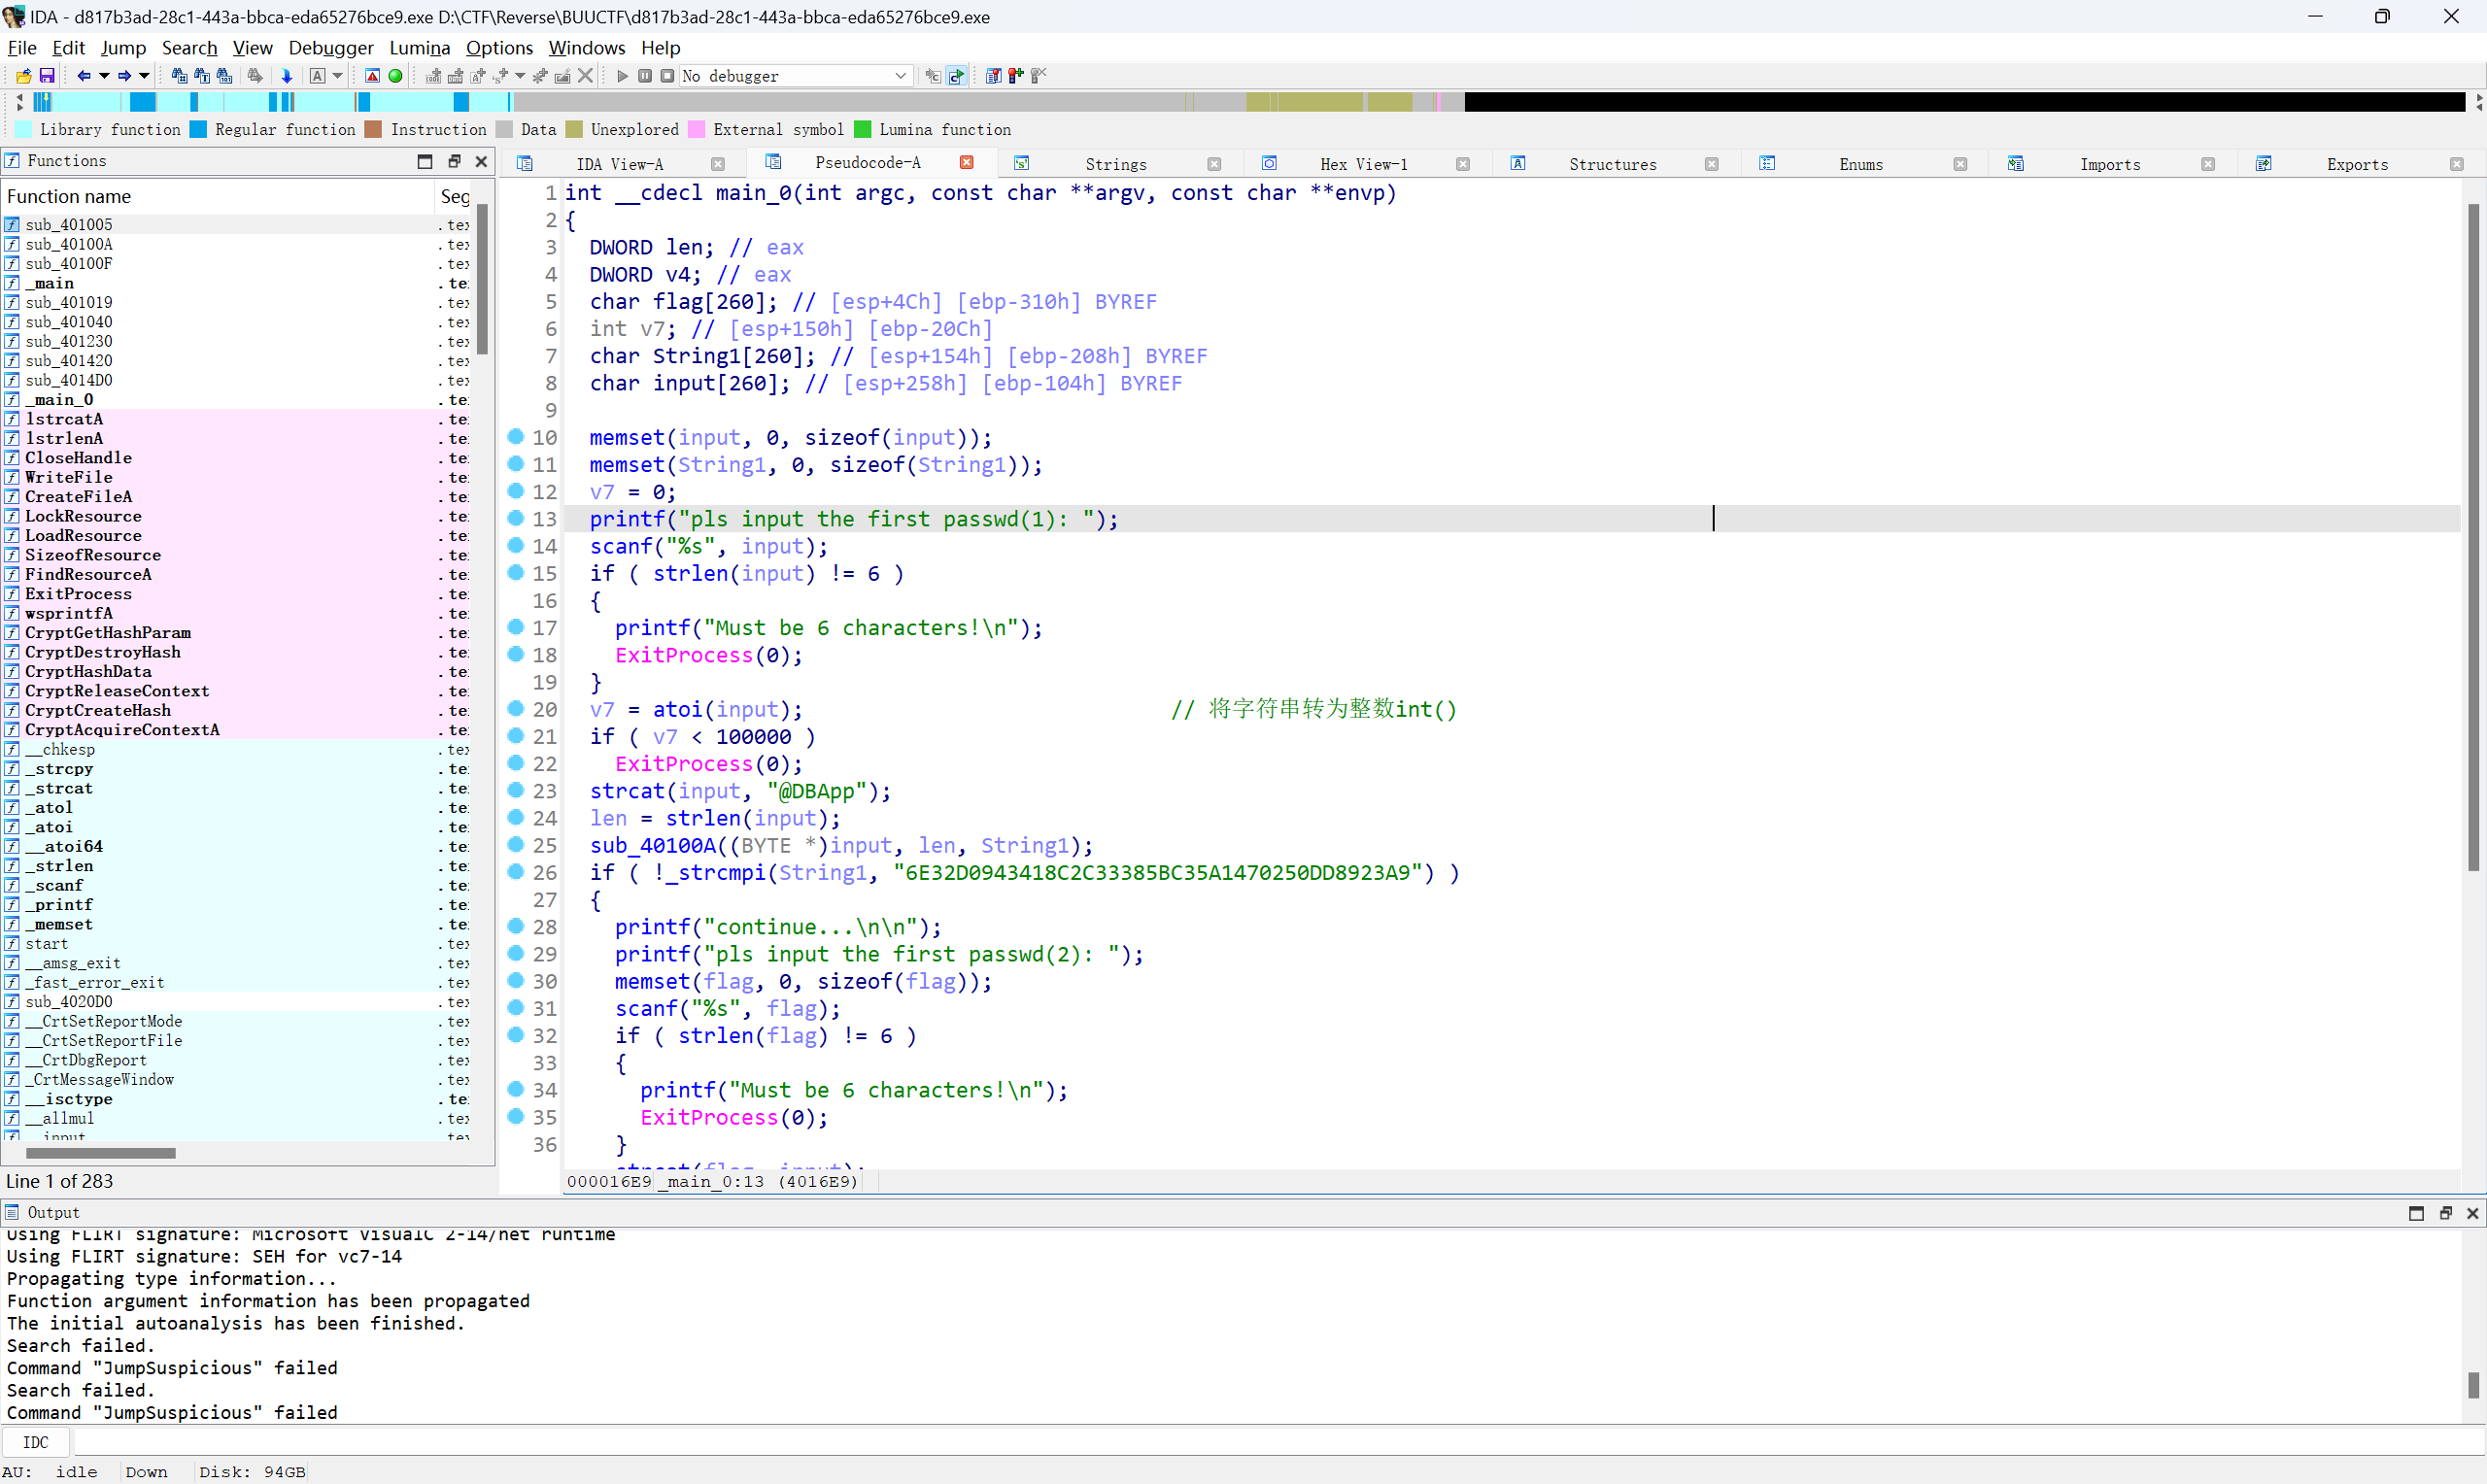Viewport: 2487px width, 1484px height.
Task: Switch to the Structures tab
Action: 1612,164
